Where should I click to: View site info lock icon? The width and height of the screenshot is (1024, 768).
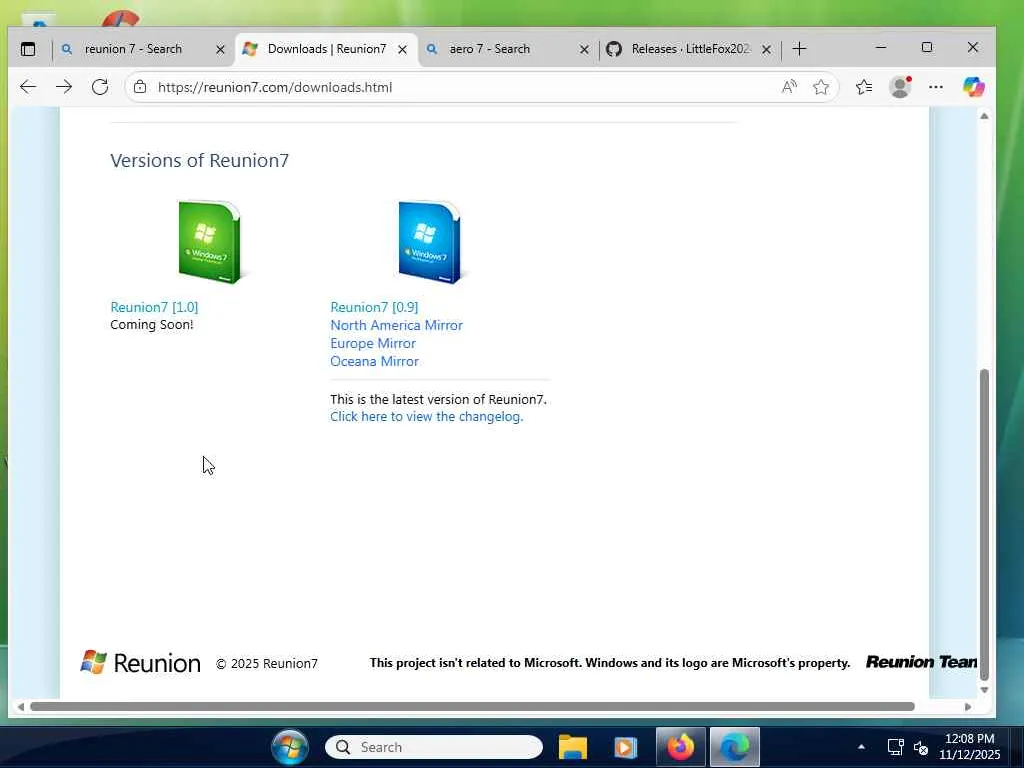point(140,87)
